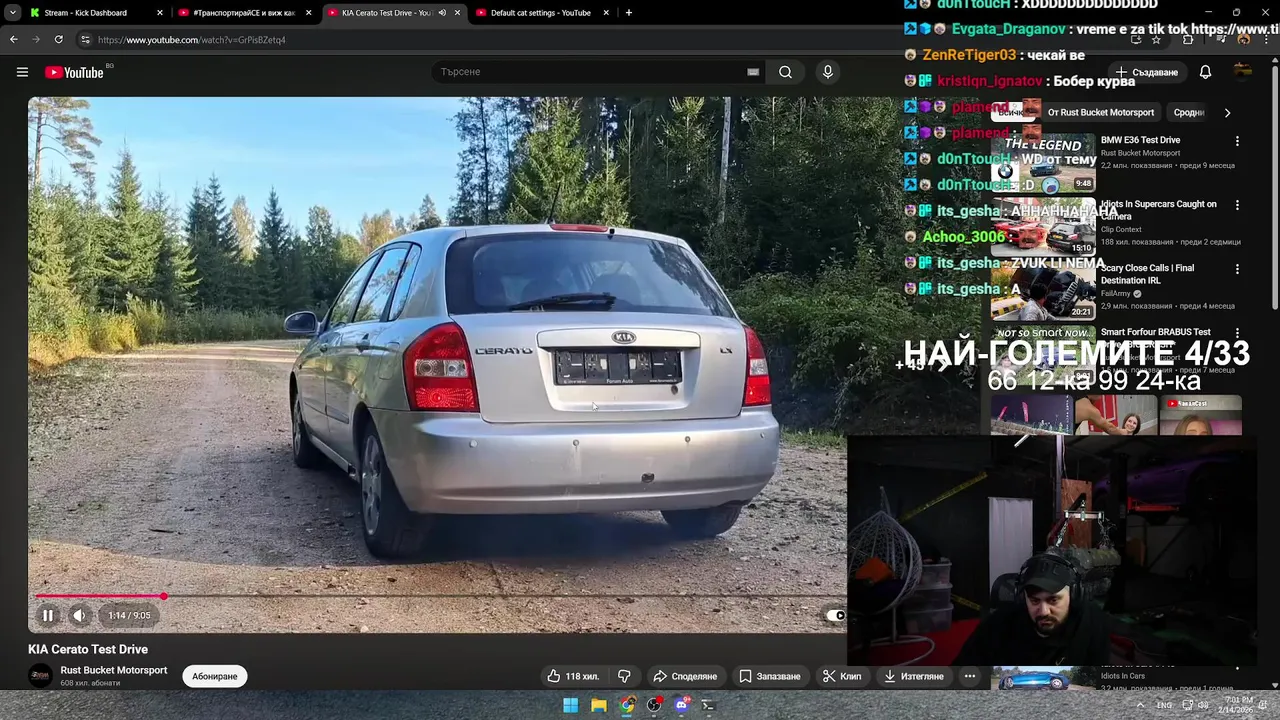This screenshot has height=720, width=1280.
Task: Dislike the video
Action: tap(624, 677)
